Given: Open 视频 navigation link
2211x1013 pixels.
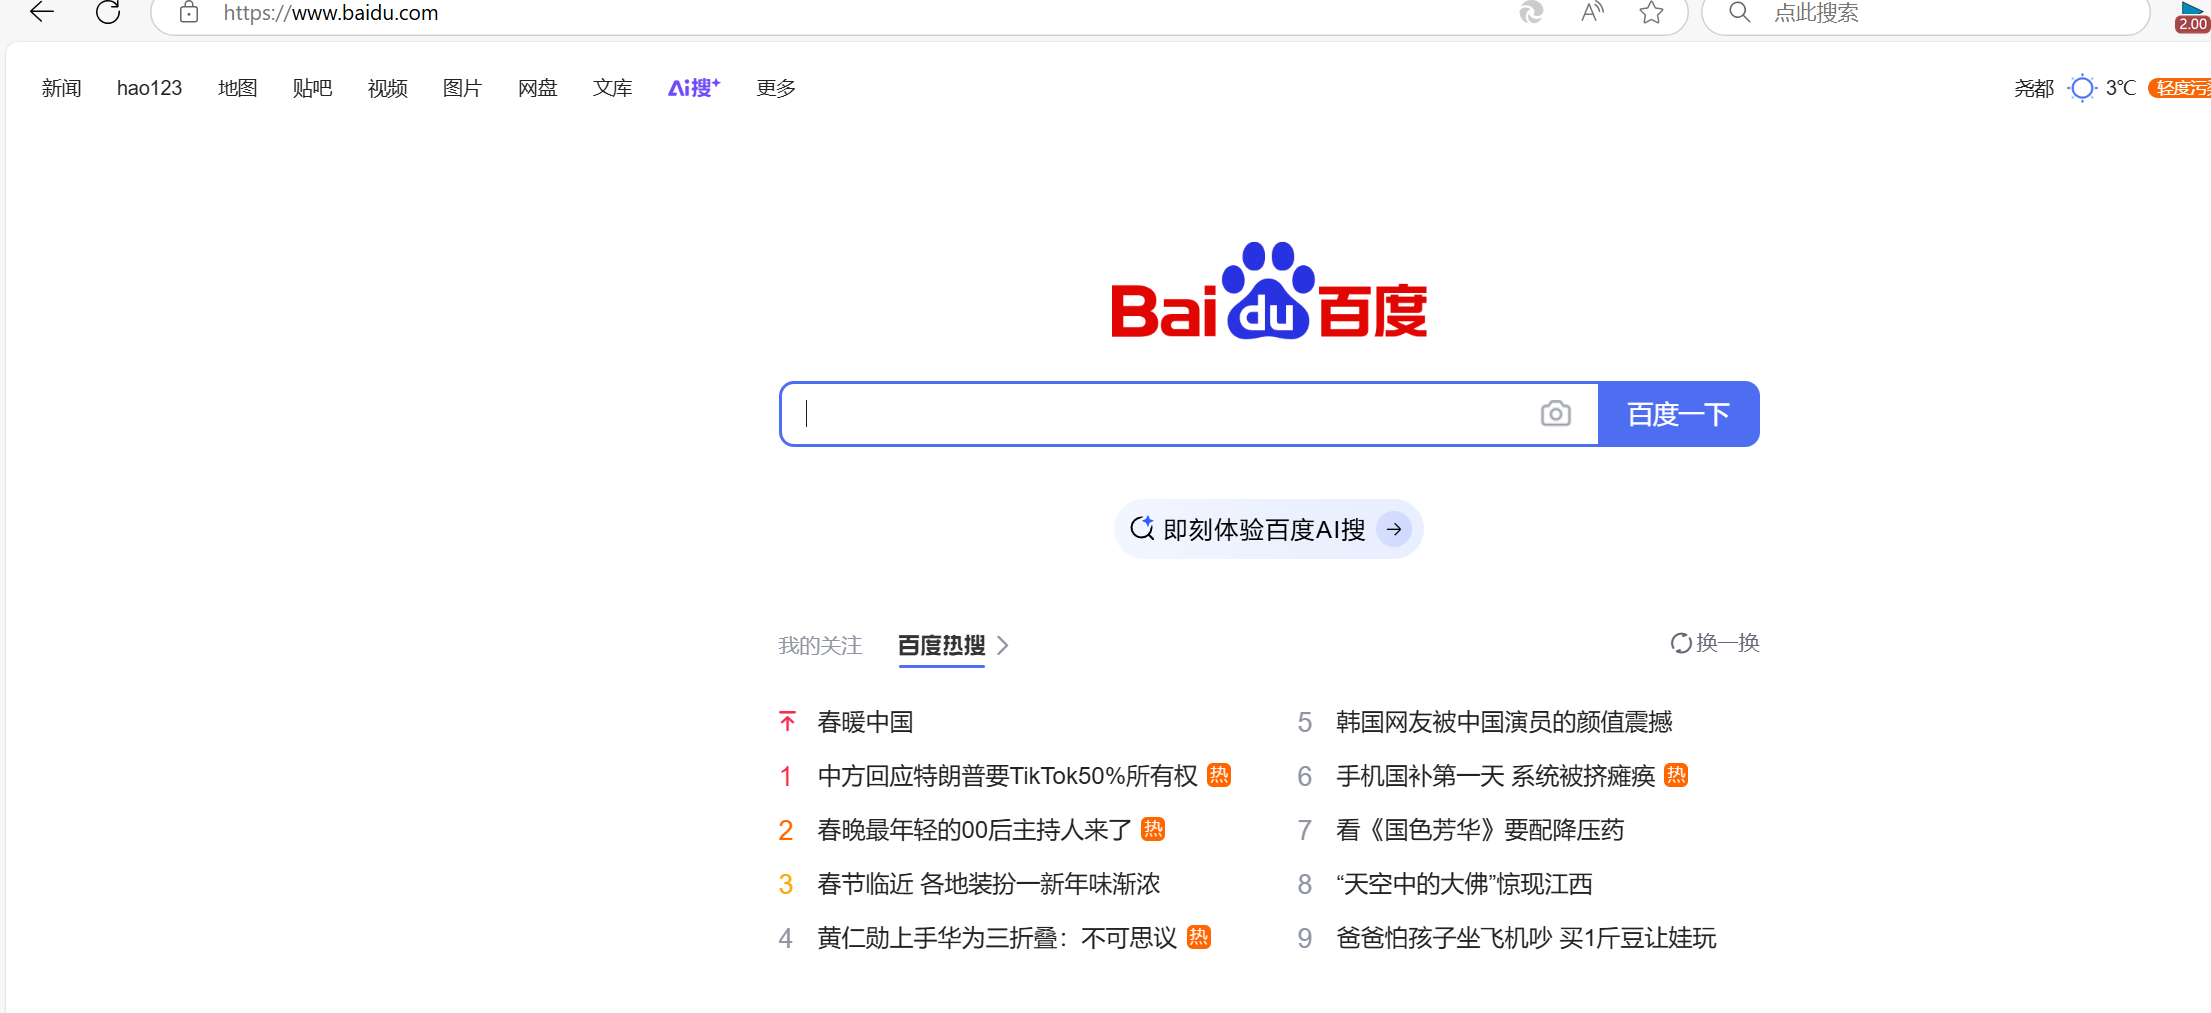Looking at the screenshot, I should [387, 88].
